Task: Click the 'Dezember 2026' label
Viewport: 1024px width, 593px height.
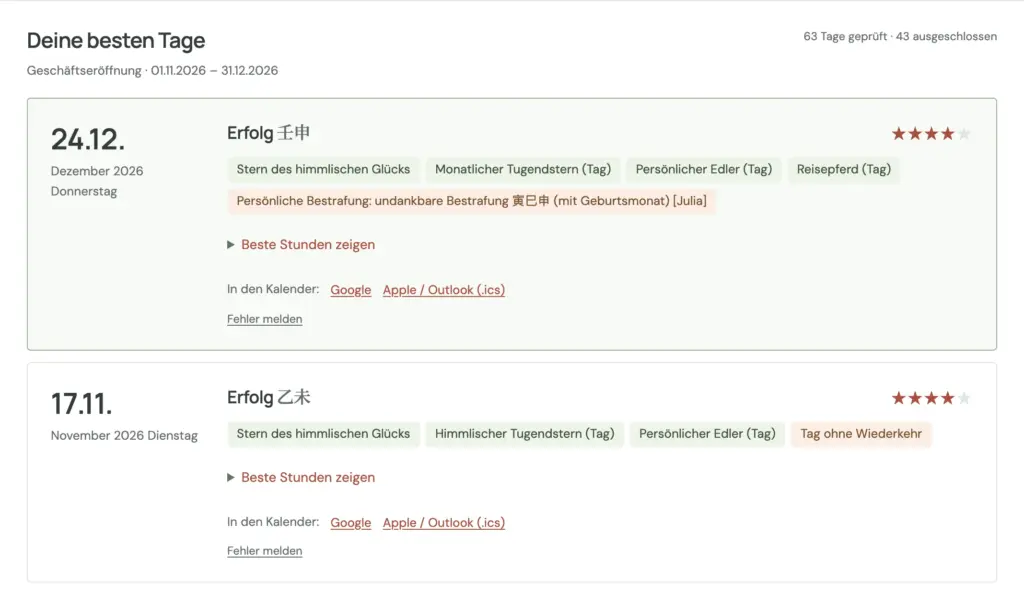Action: point(97,171)
